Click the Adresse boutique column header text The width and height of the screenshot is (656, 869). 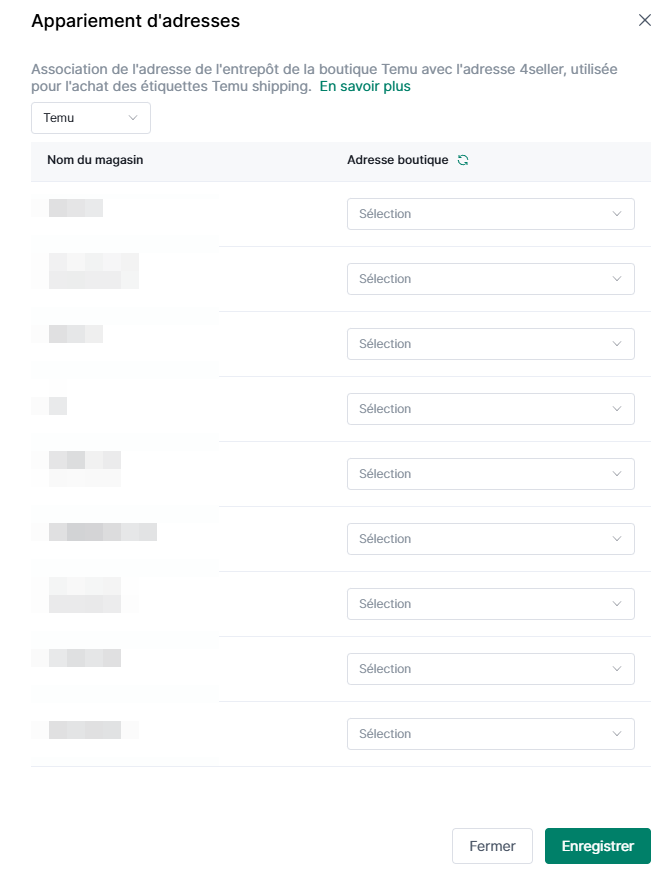pos(397,160)
